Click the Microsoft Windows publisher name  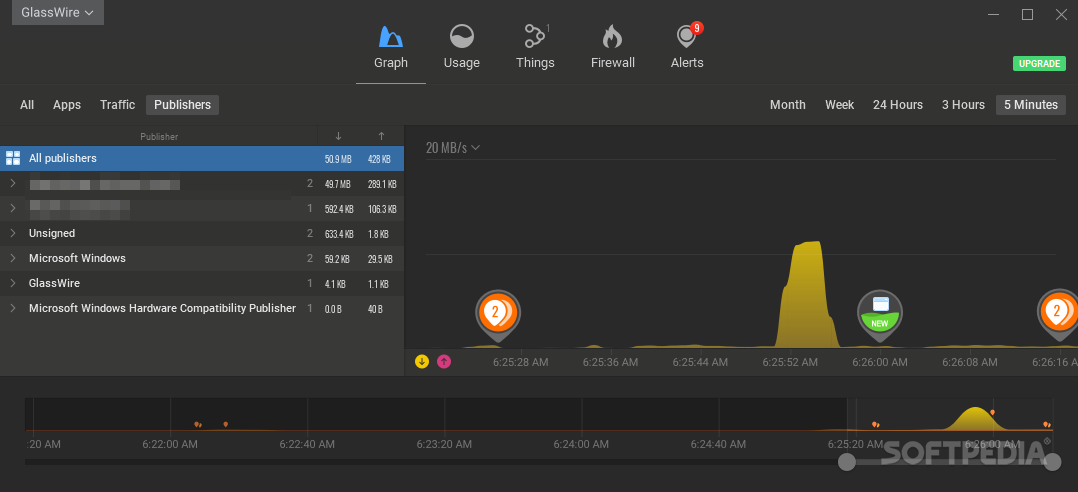point(77,258)
